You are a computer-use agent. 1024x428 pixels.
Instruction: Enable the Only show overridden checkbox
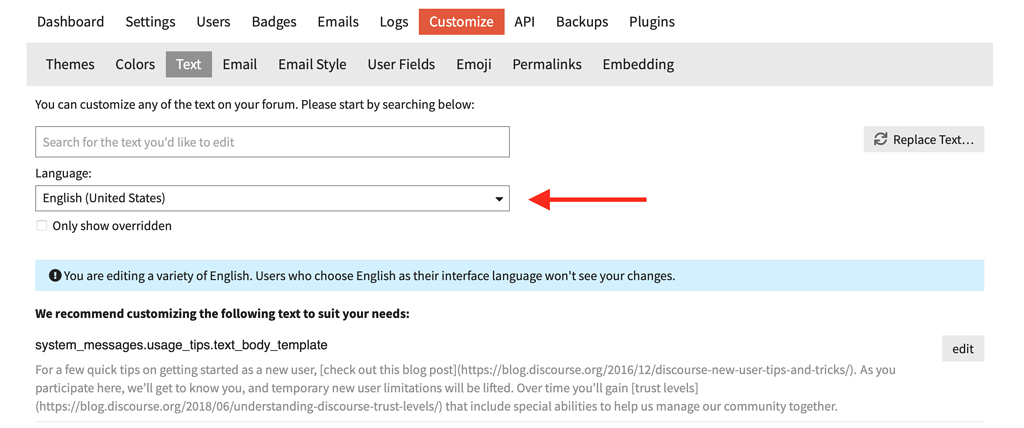coord(42,226)
